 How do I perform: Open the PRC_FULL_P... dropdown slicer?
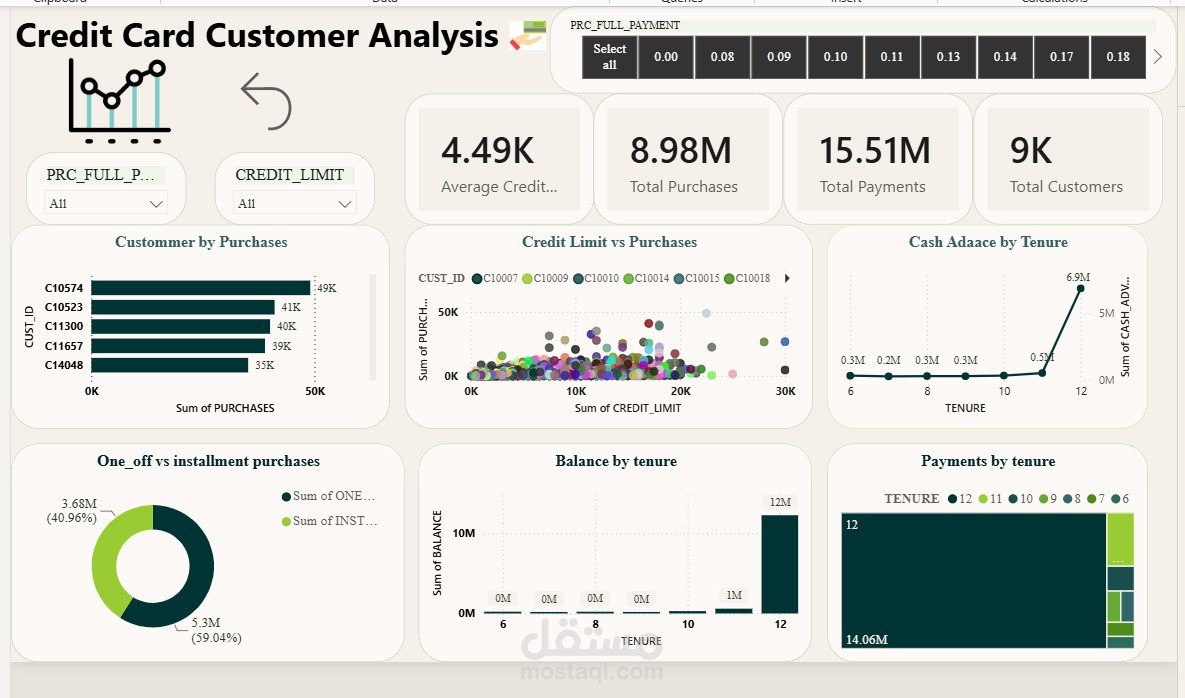point(106,203)
